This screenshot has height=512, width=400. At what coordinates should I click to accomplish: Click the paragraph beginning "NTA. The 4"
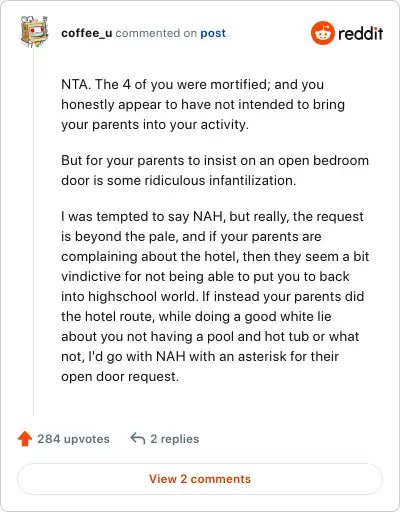pyautogui.click(x=203, y=104)
